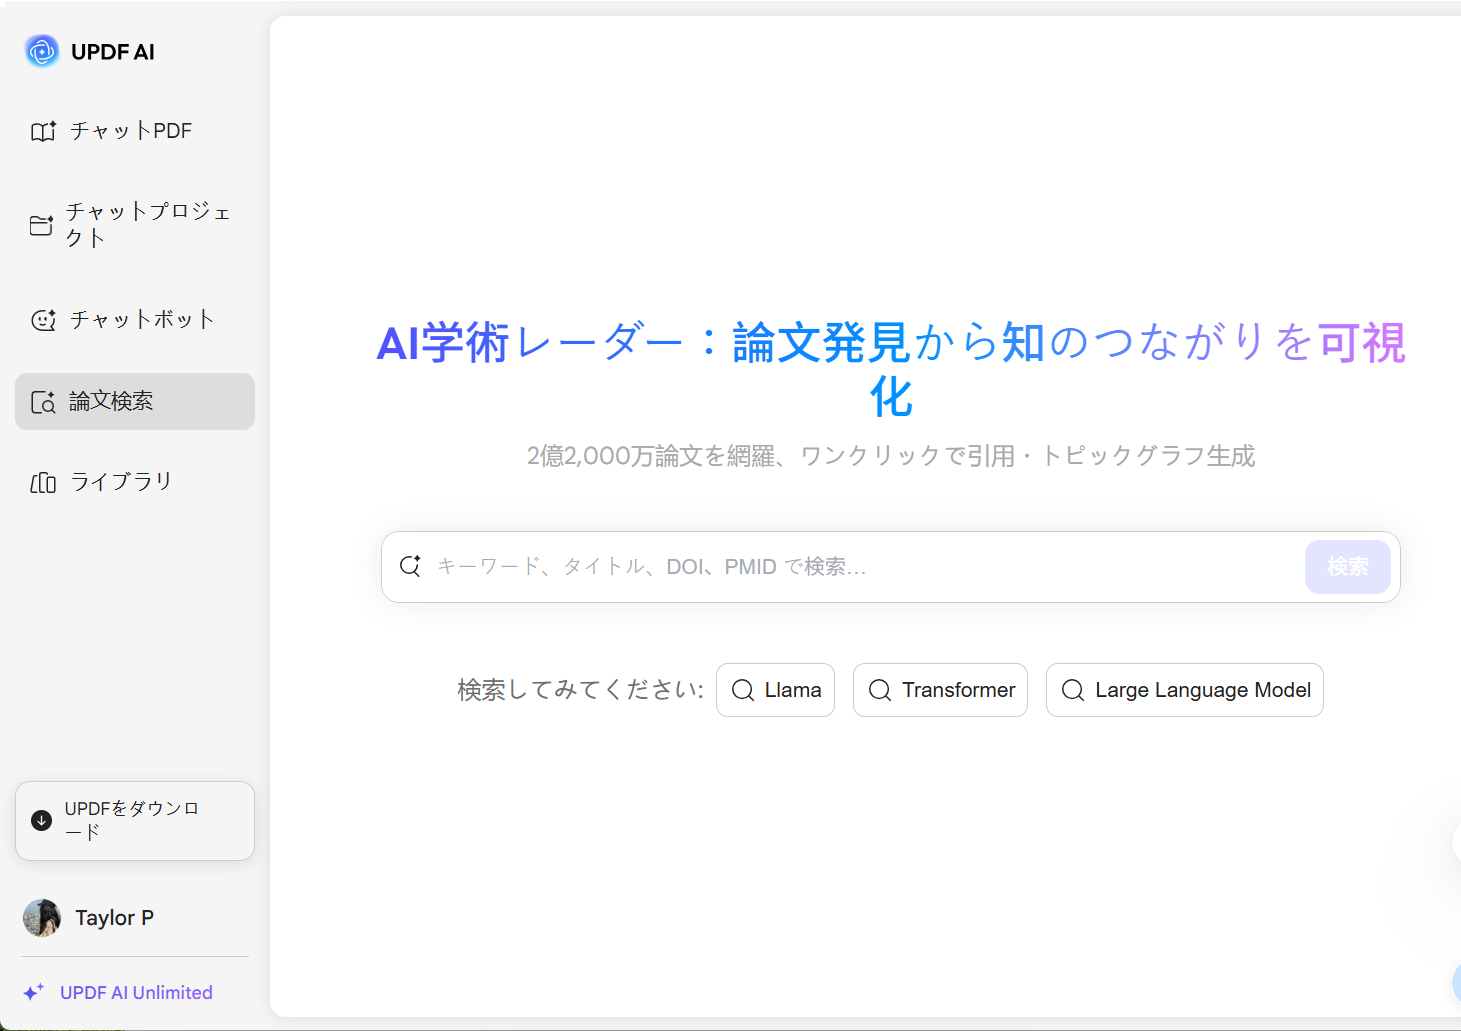Click the UPDFをダウンロード button
Viewport: 1461px width, 1031px height.
coord(135,821)
